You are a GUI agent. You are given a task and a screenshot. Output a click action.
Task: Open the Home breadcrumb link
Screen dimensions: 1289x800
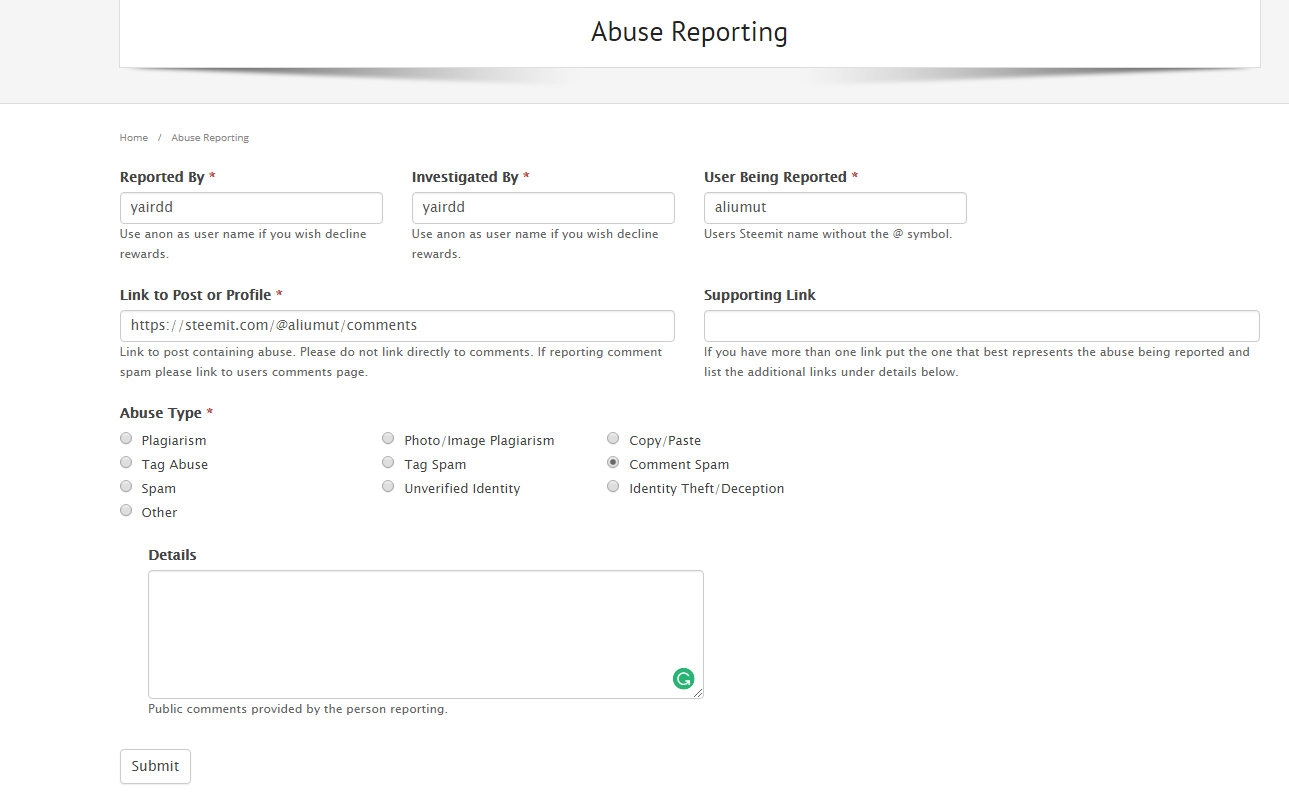pyautogui.click(x=133, y=137)
